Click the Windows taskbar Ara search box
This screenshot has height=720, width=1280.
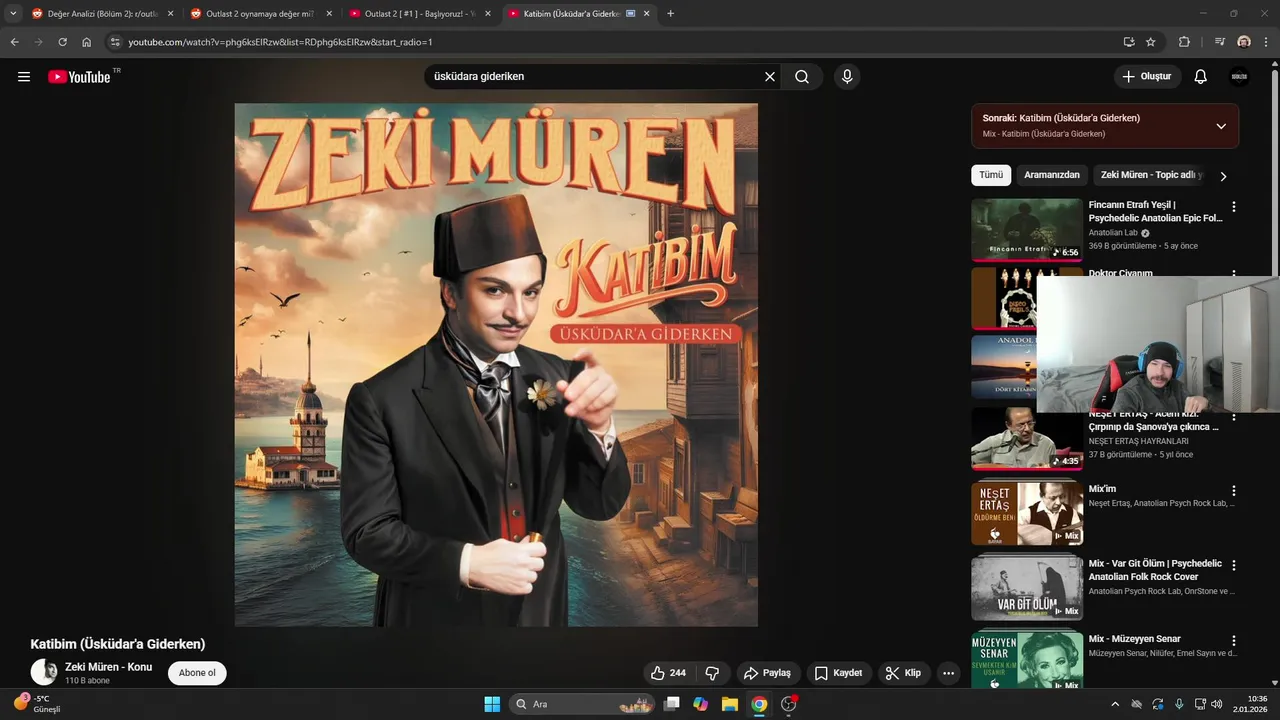click(582, 704)
